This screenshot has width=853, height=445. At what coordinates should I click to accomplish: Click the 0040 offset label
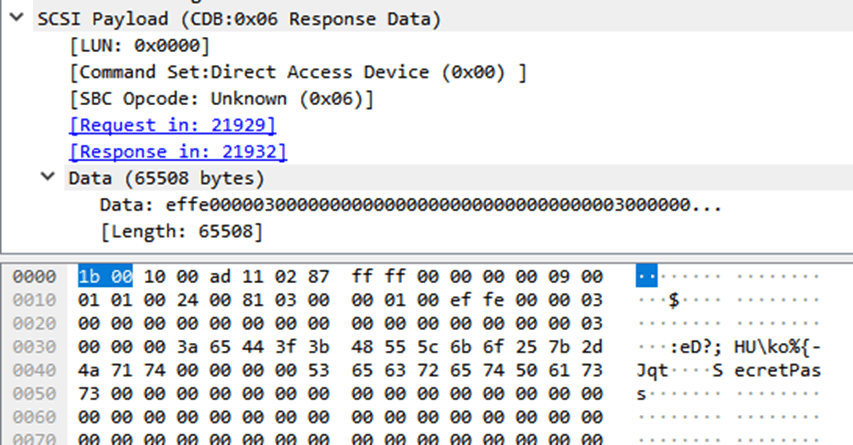point(32,368)
